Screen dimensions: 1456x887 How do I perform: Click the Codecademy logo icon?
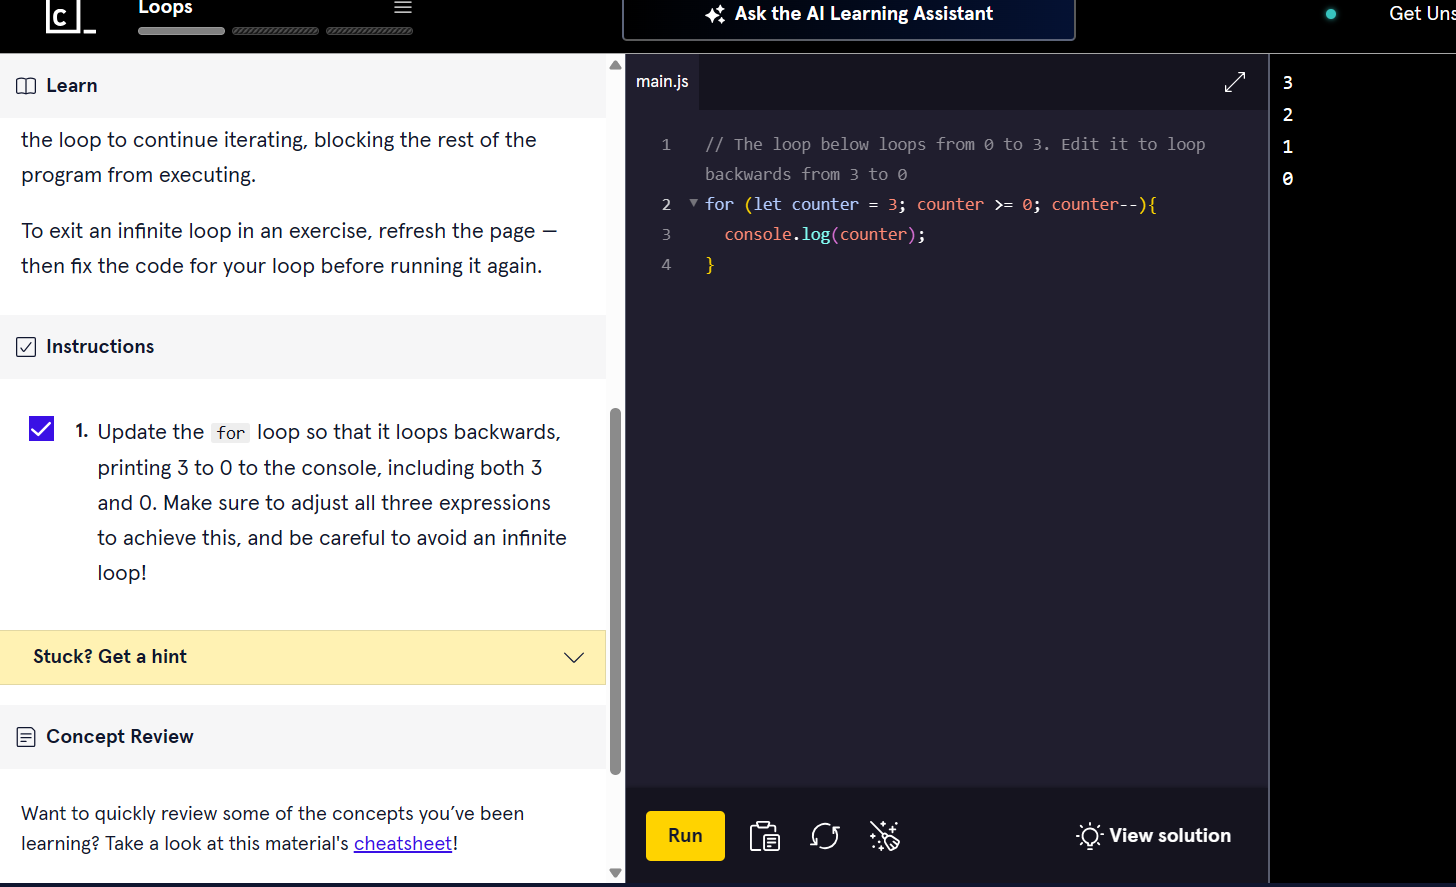70,16
